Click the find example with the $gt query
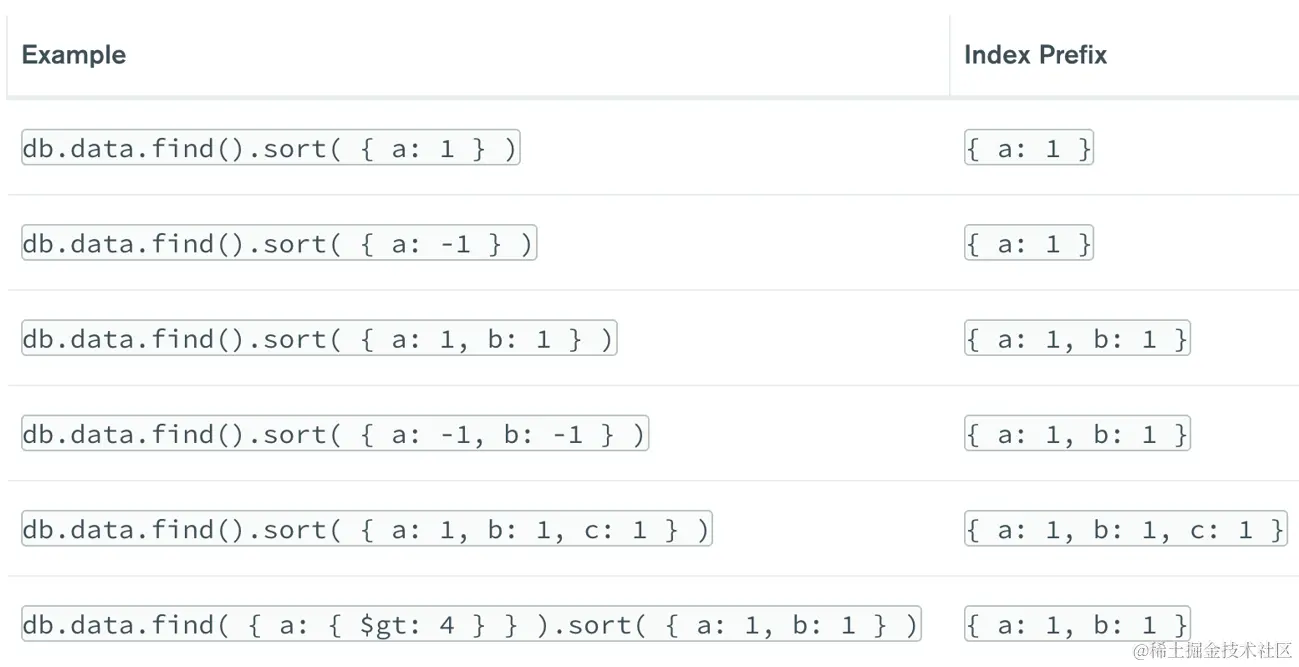The width and height of the screenshot is (1299, 667). coord(470,625)
